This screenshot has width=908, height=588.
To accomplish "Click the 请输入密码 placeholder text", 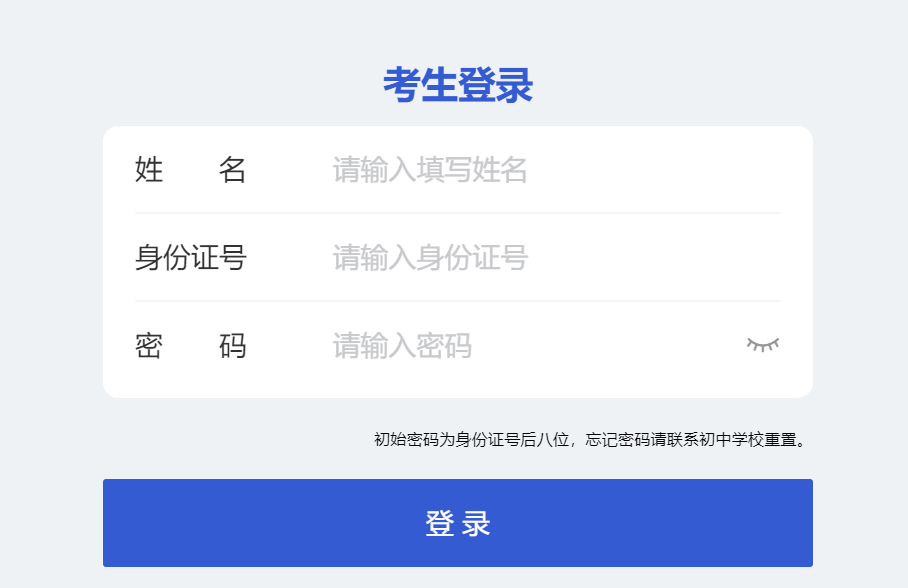I will click(x=402, y=346).
